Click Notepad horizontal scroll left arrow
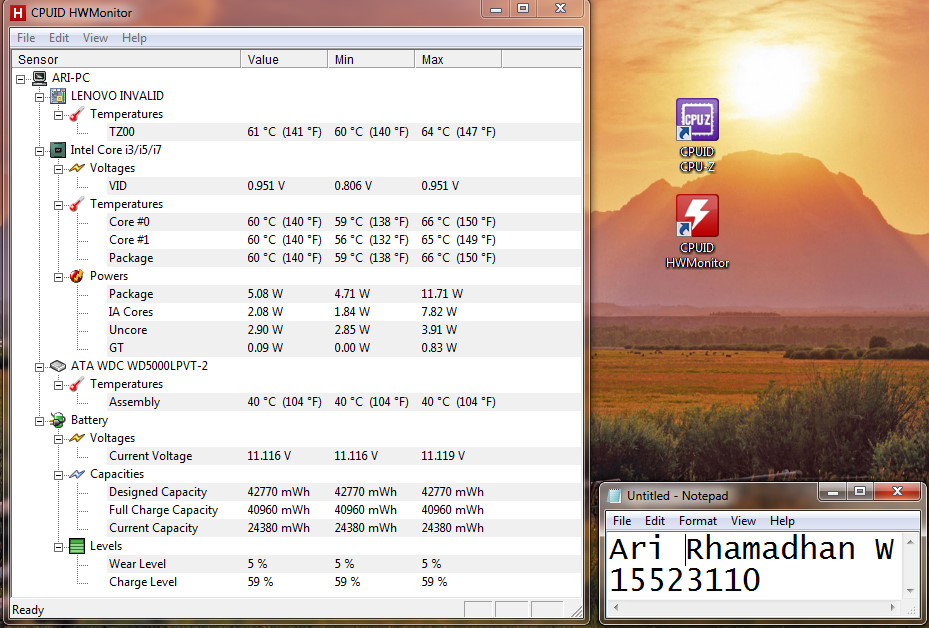The image size is (929, 628). point(616,607)
